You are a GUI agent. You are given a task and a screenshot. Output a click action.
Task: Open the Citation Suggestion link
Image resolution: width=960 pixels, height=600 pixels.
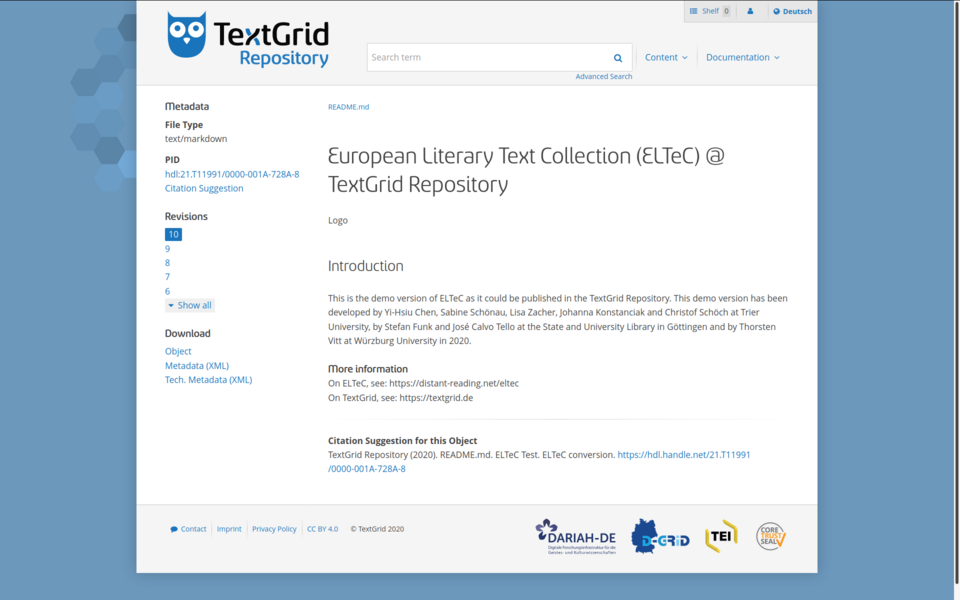(x=204, y=188)
